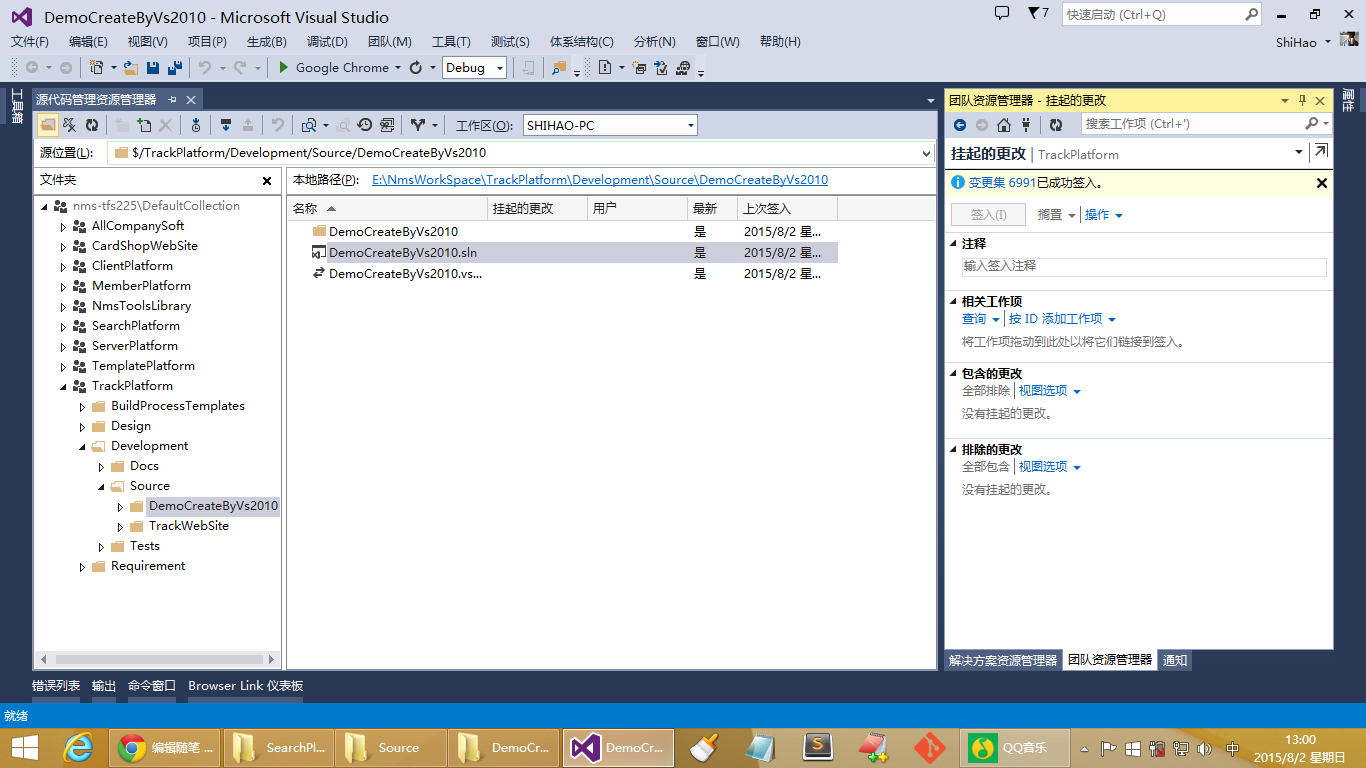The height and width of the screenshot is (768, 1366).
Task: Collapse the Development folder node
Action: [83, 446]
